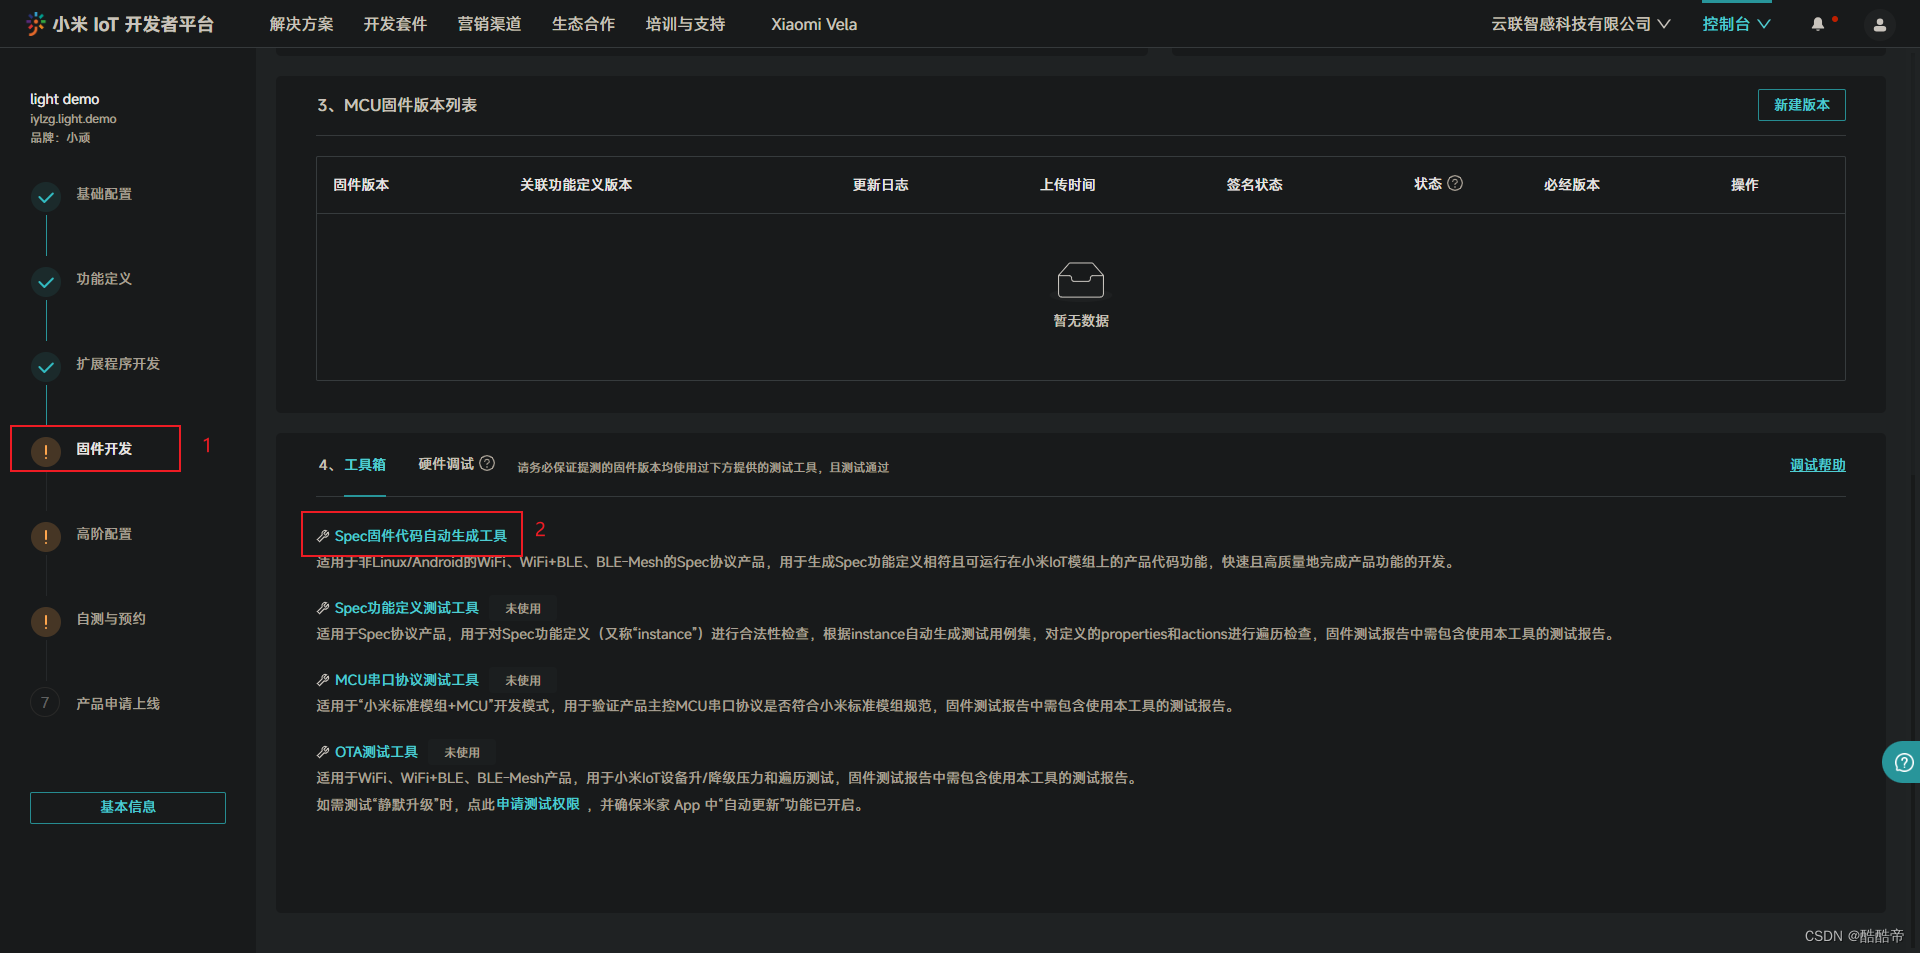Click the wrench icon beside Spec功能定义测试工具

pyautogui.click(x=323, y=608)
